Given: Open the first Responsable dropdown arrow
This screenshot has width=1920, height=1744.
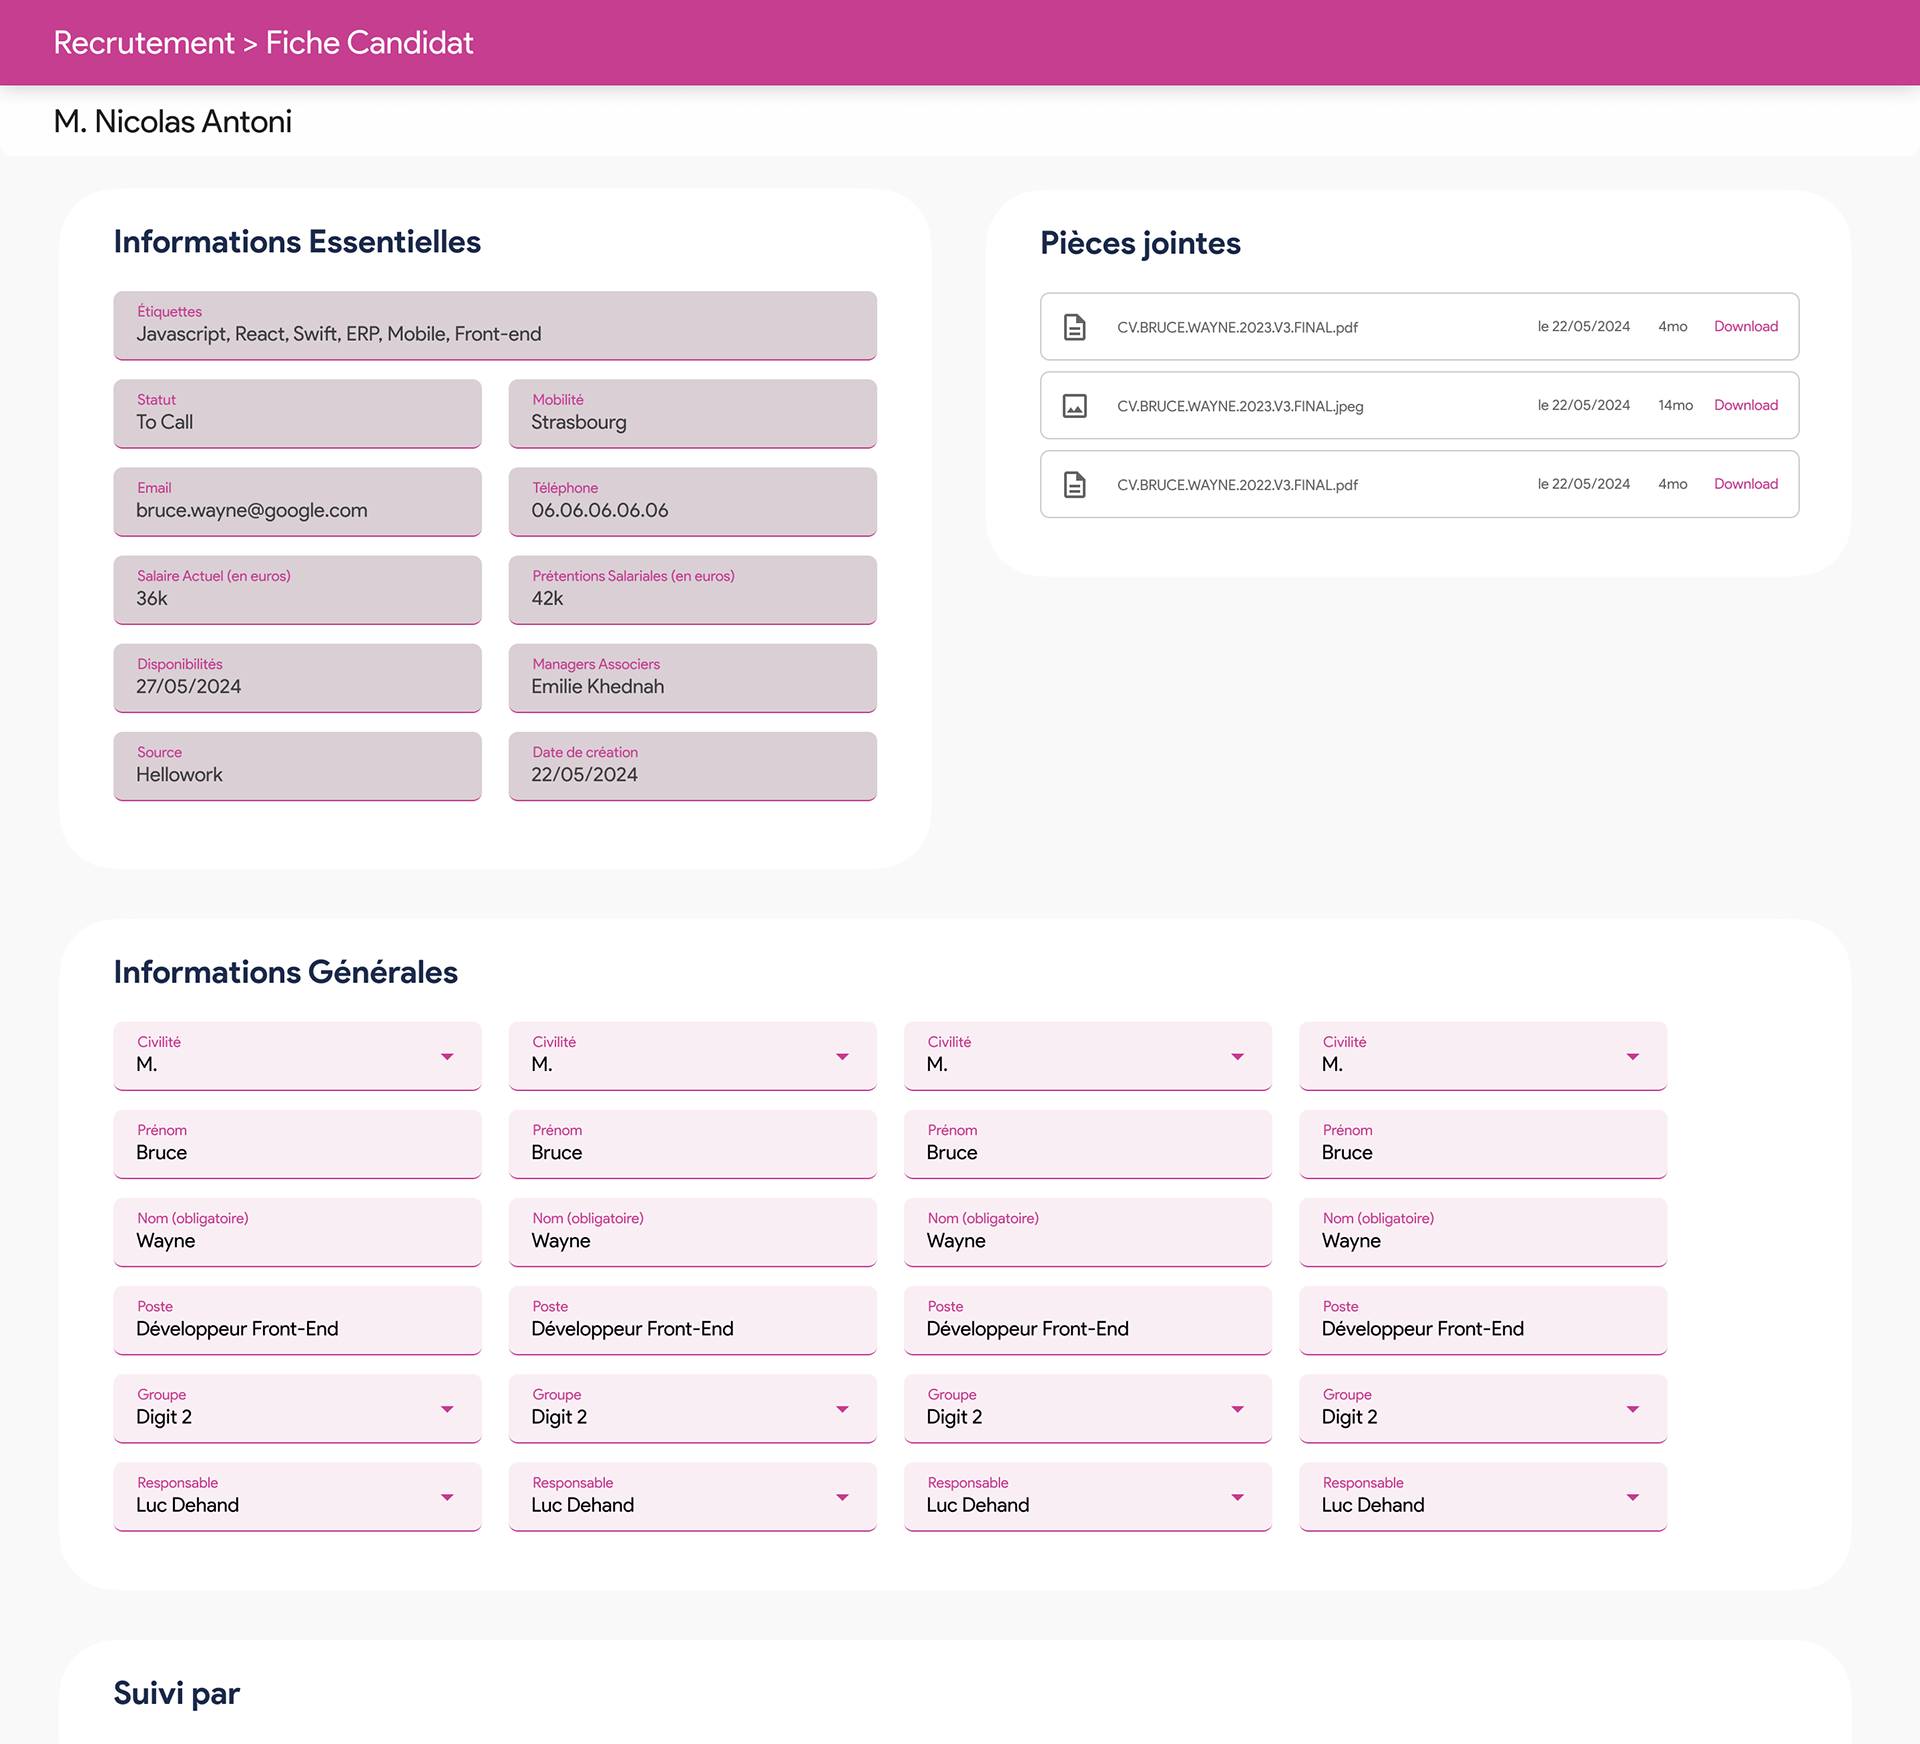Looking at the screenshot, I should (447, 1498).
